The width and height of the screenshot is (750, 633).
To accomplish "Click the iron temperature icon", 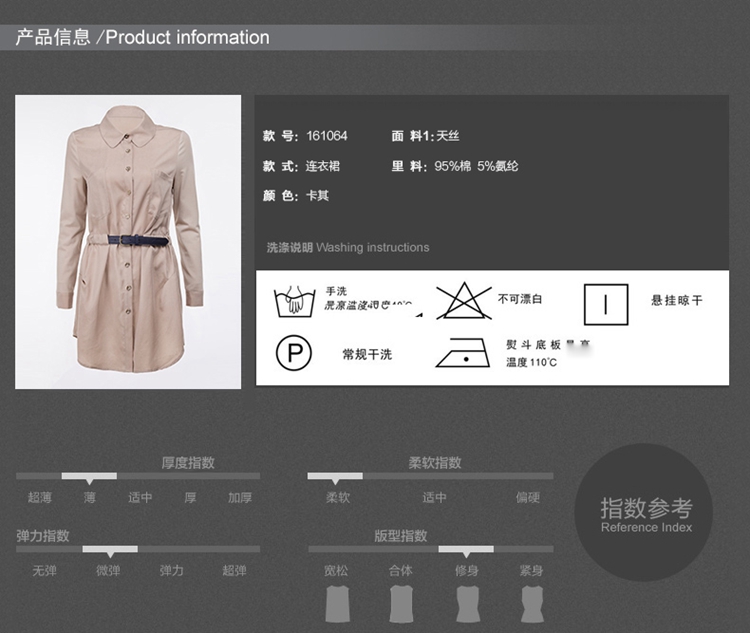I will tap(462, 353).
